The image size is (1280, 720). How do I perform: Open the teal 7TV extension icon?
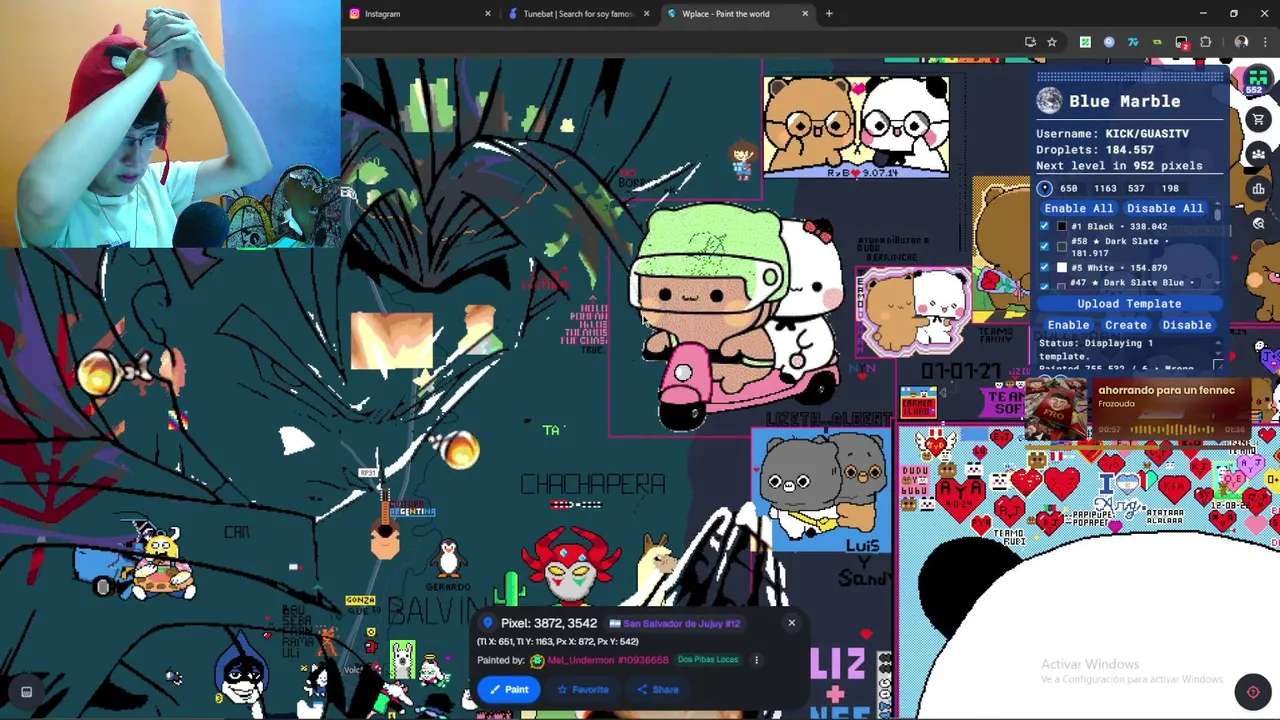coord(1133,42)
